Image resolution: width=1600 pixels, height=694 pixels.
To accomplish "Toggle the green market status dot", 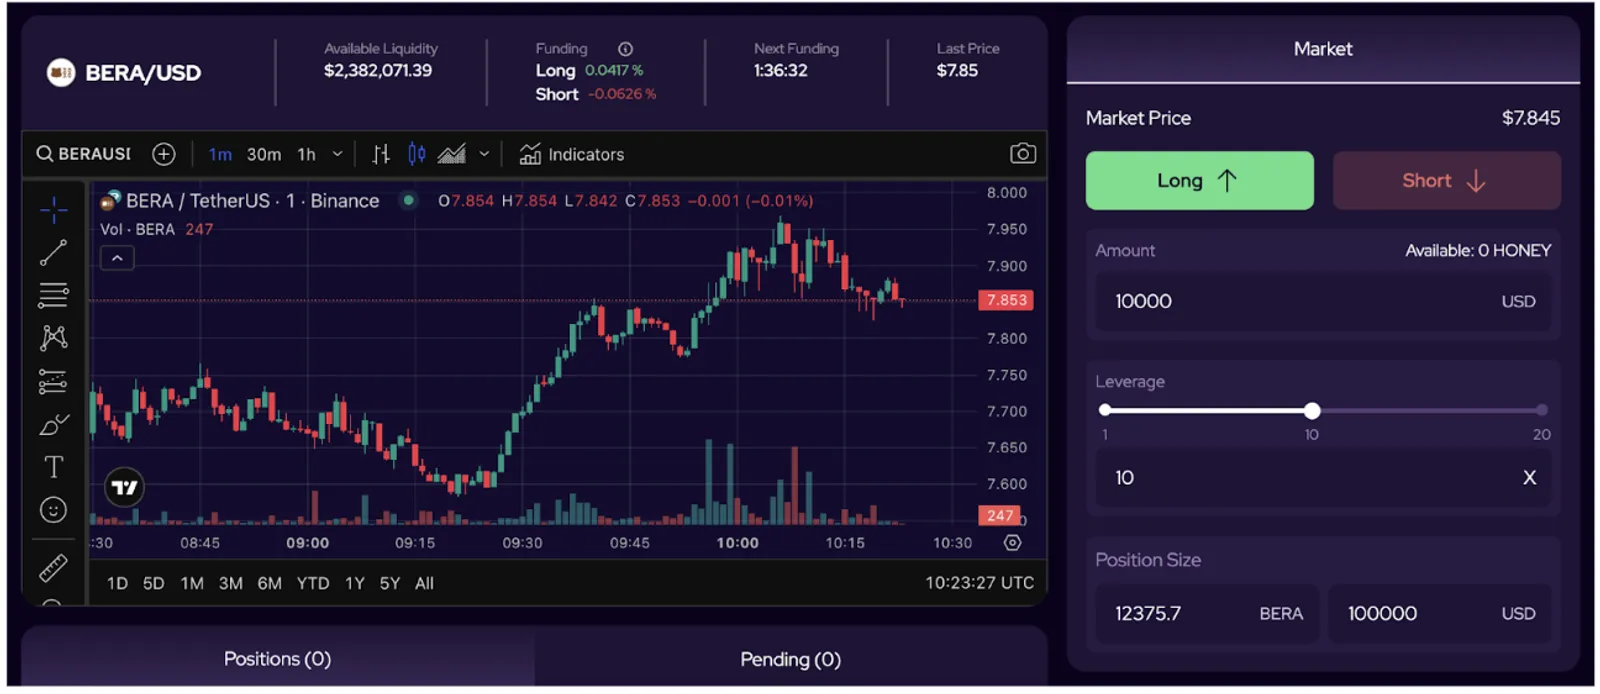I will tap(408, 200).
